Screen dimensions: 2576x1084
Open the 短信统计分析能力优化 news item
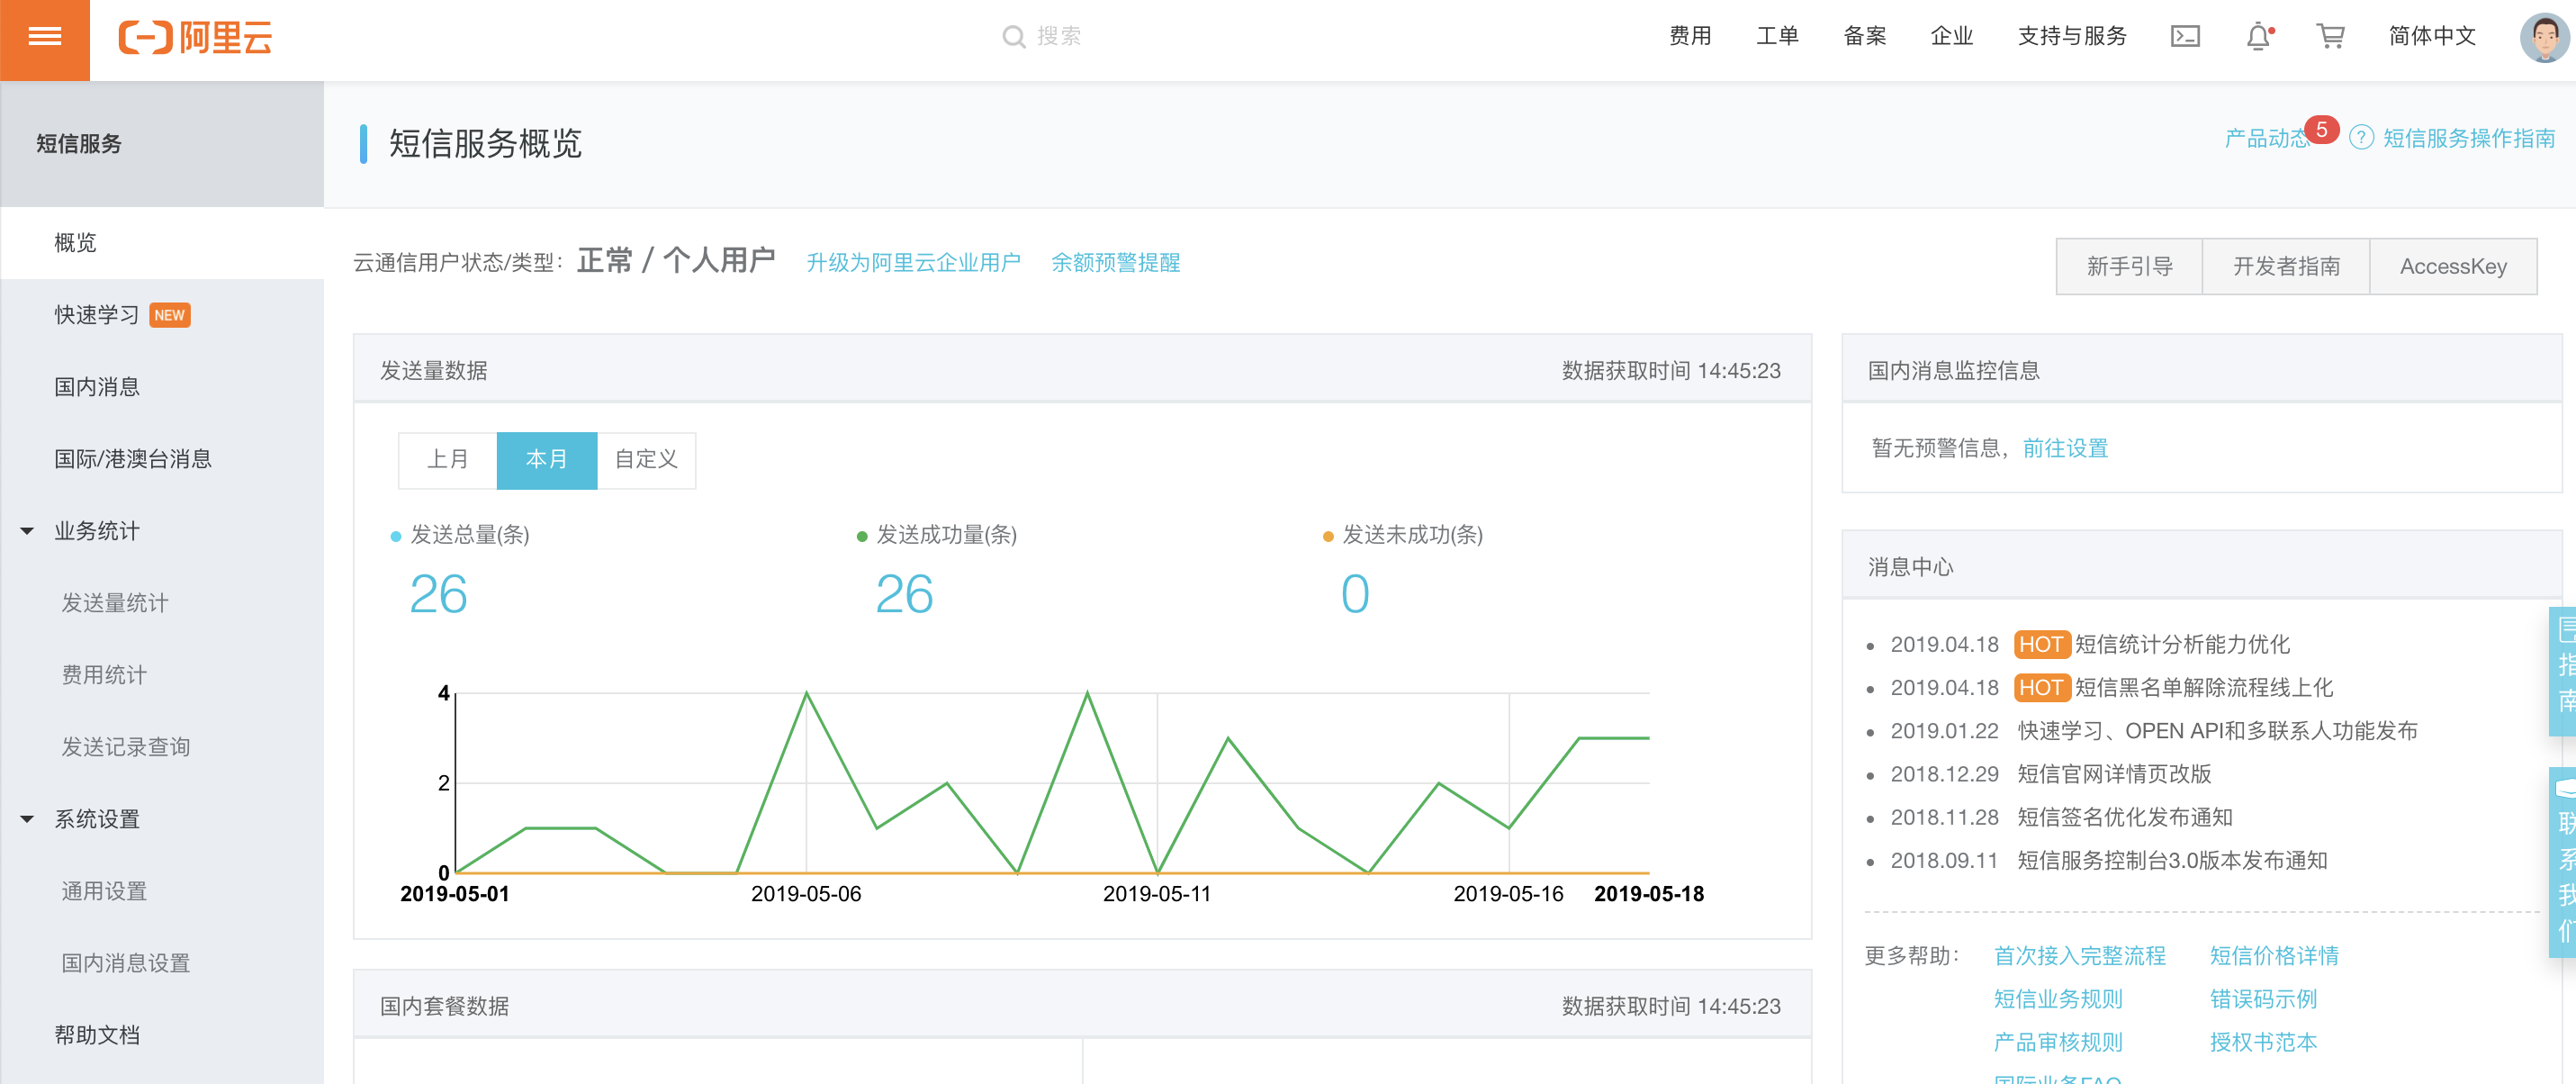tap(2182, 644)
